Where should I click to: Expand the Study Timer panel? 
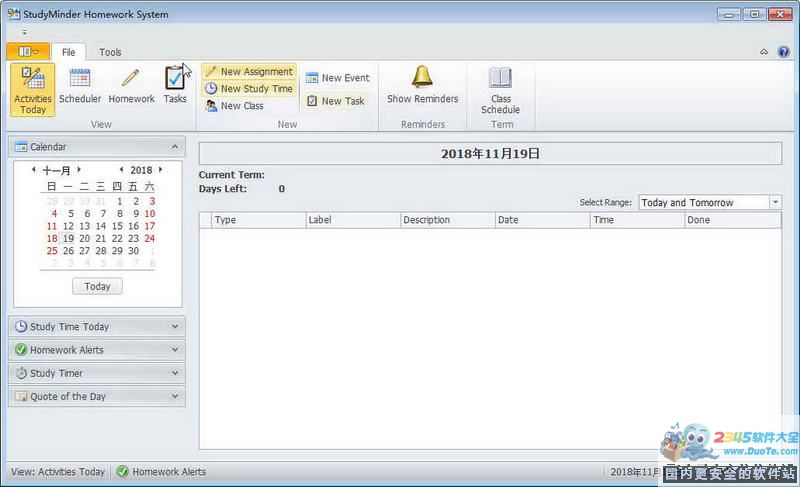[175, 373]
